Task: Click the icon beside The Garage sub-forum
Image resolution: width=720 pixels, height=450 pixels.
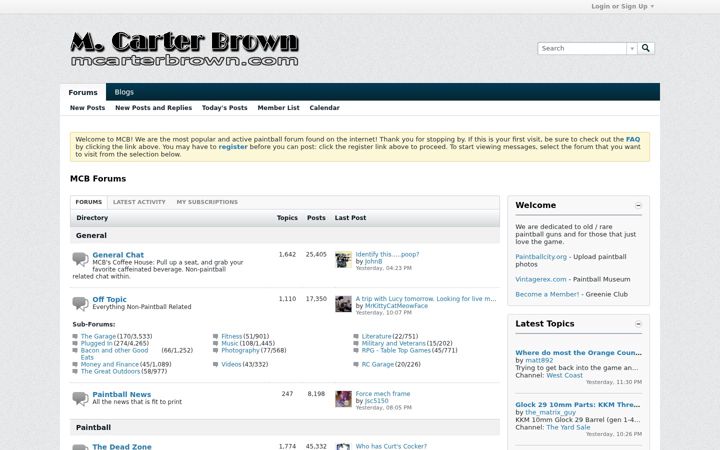Action: coord(75,337)
